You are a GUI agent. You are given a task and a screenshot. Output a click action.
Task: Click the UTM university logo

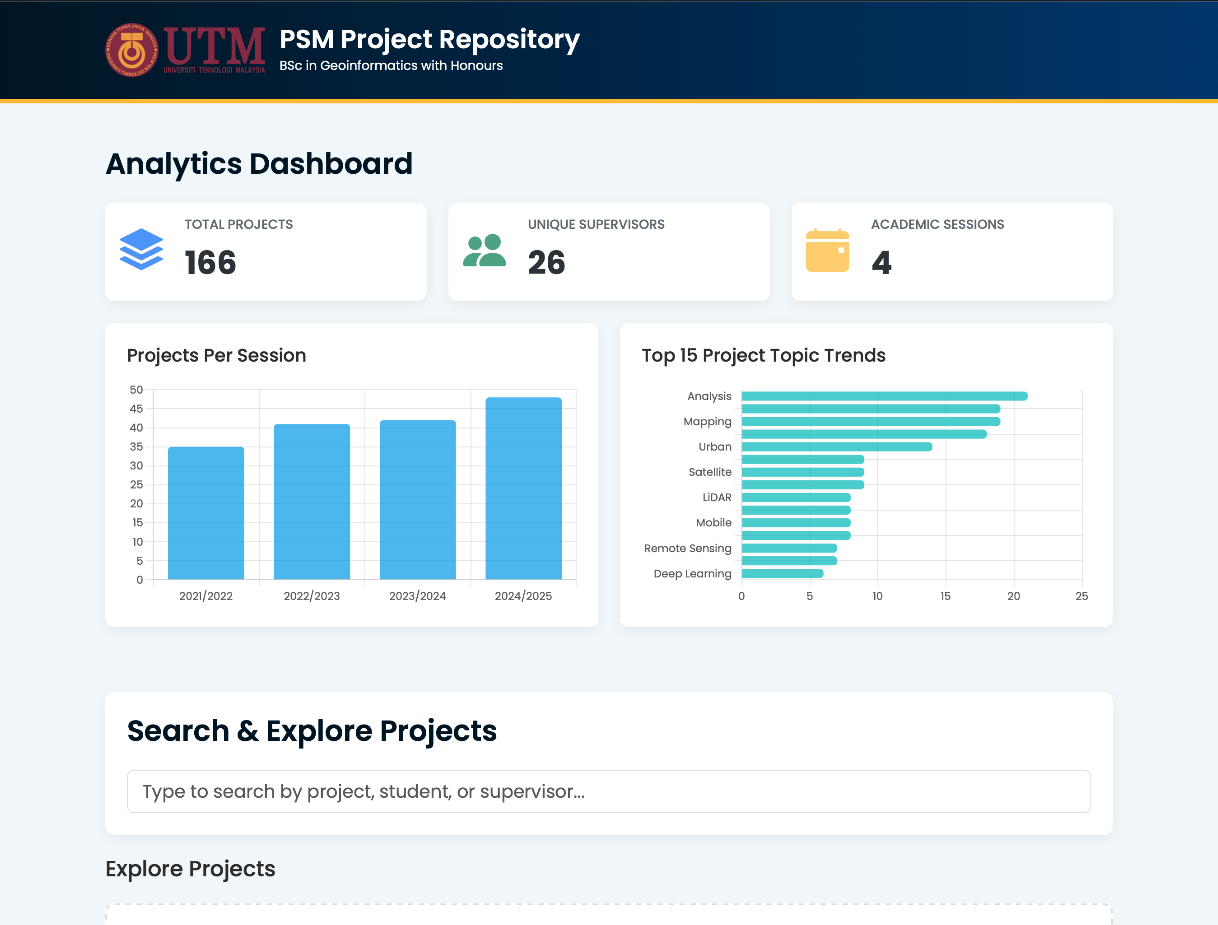pyautogui.click(x=185, y=50)
